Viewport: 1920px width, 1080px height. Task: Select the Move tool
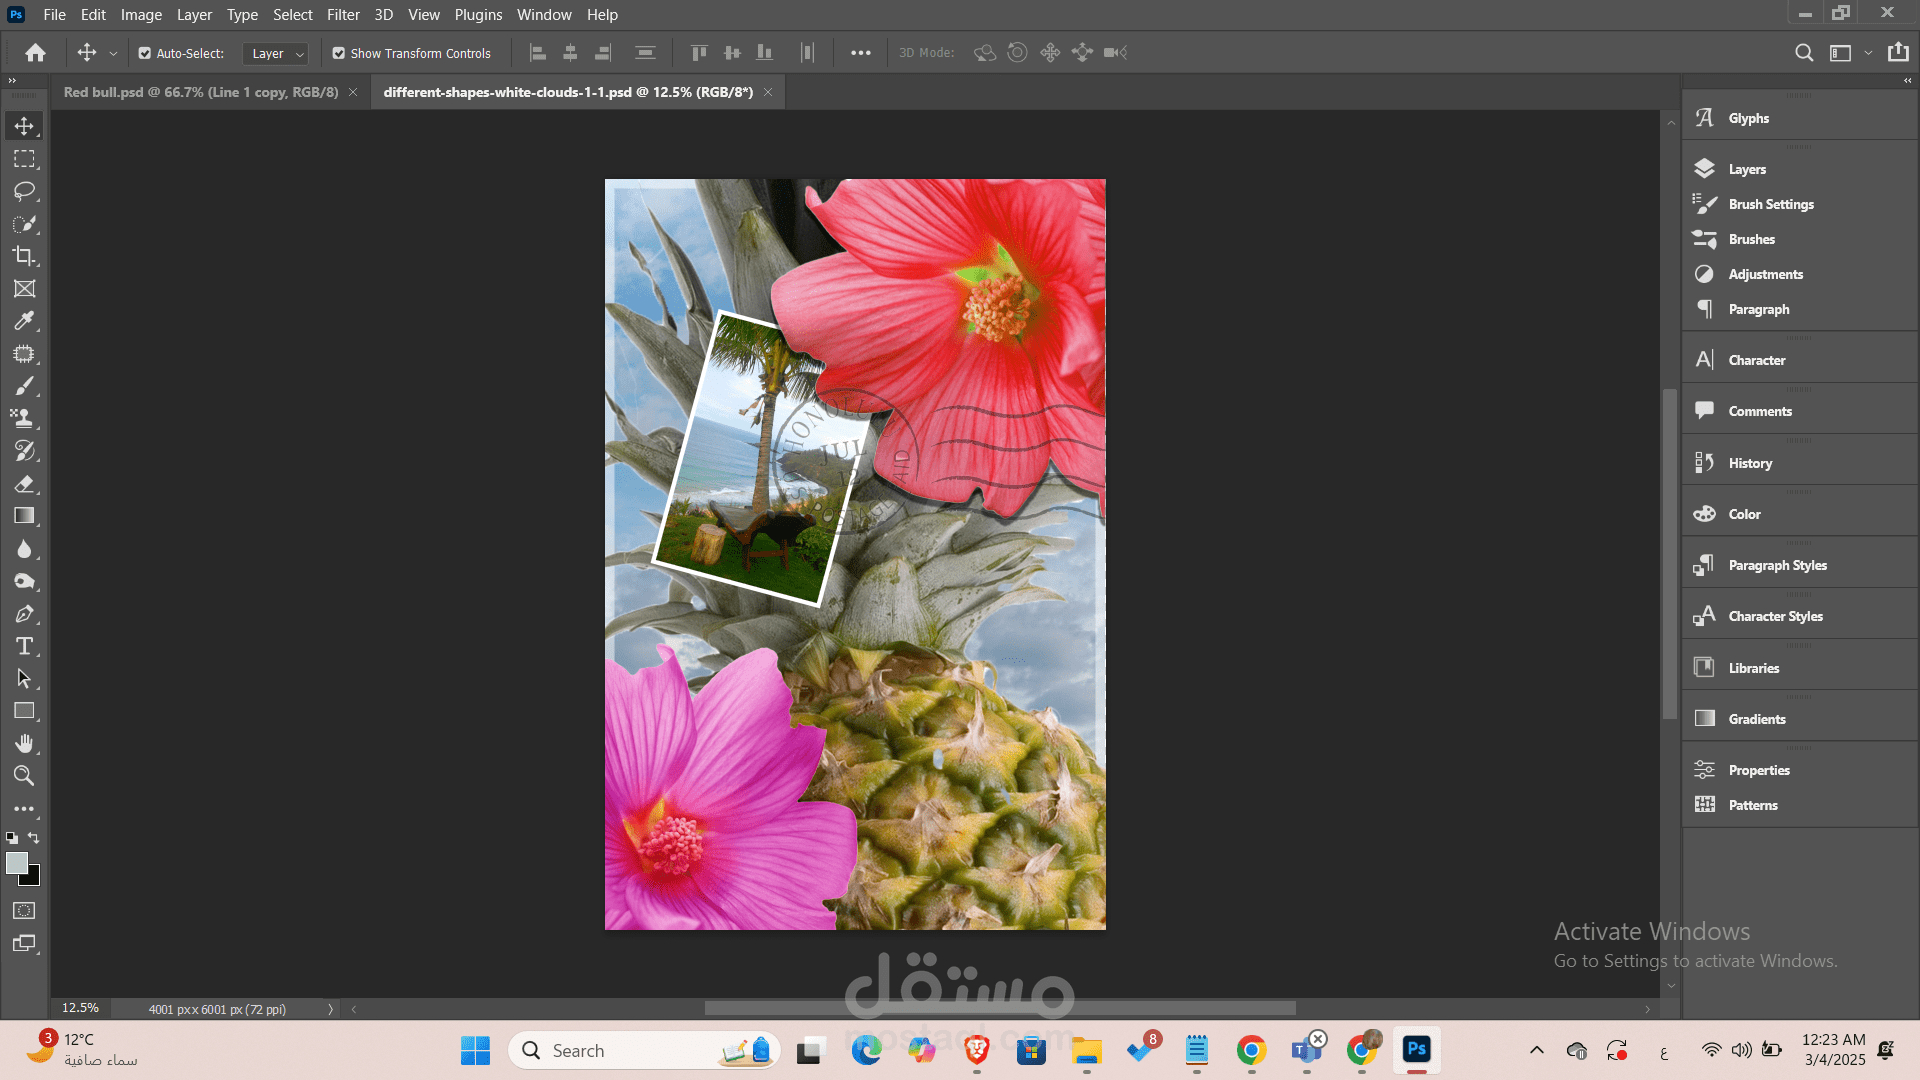25,125
